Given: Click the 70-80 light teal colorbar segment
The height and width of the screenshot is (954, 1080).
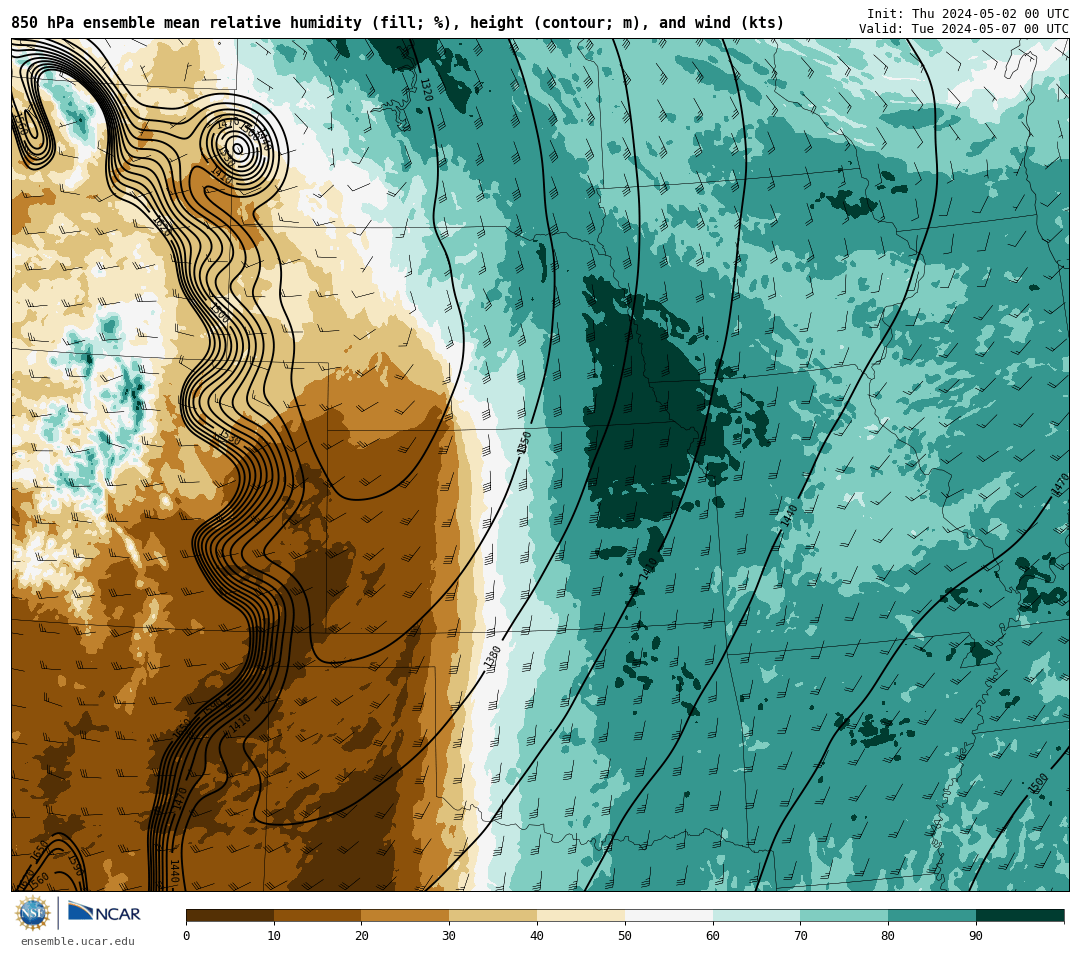Looking at the screenshot, I should [x=844, y=916].
